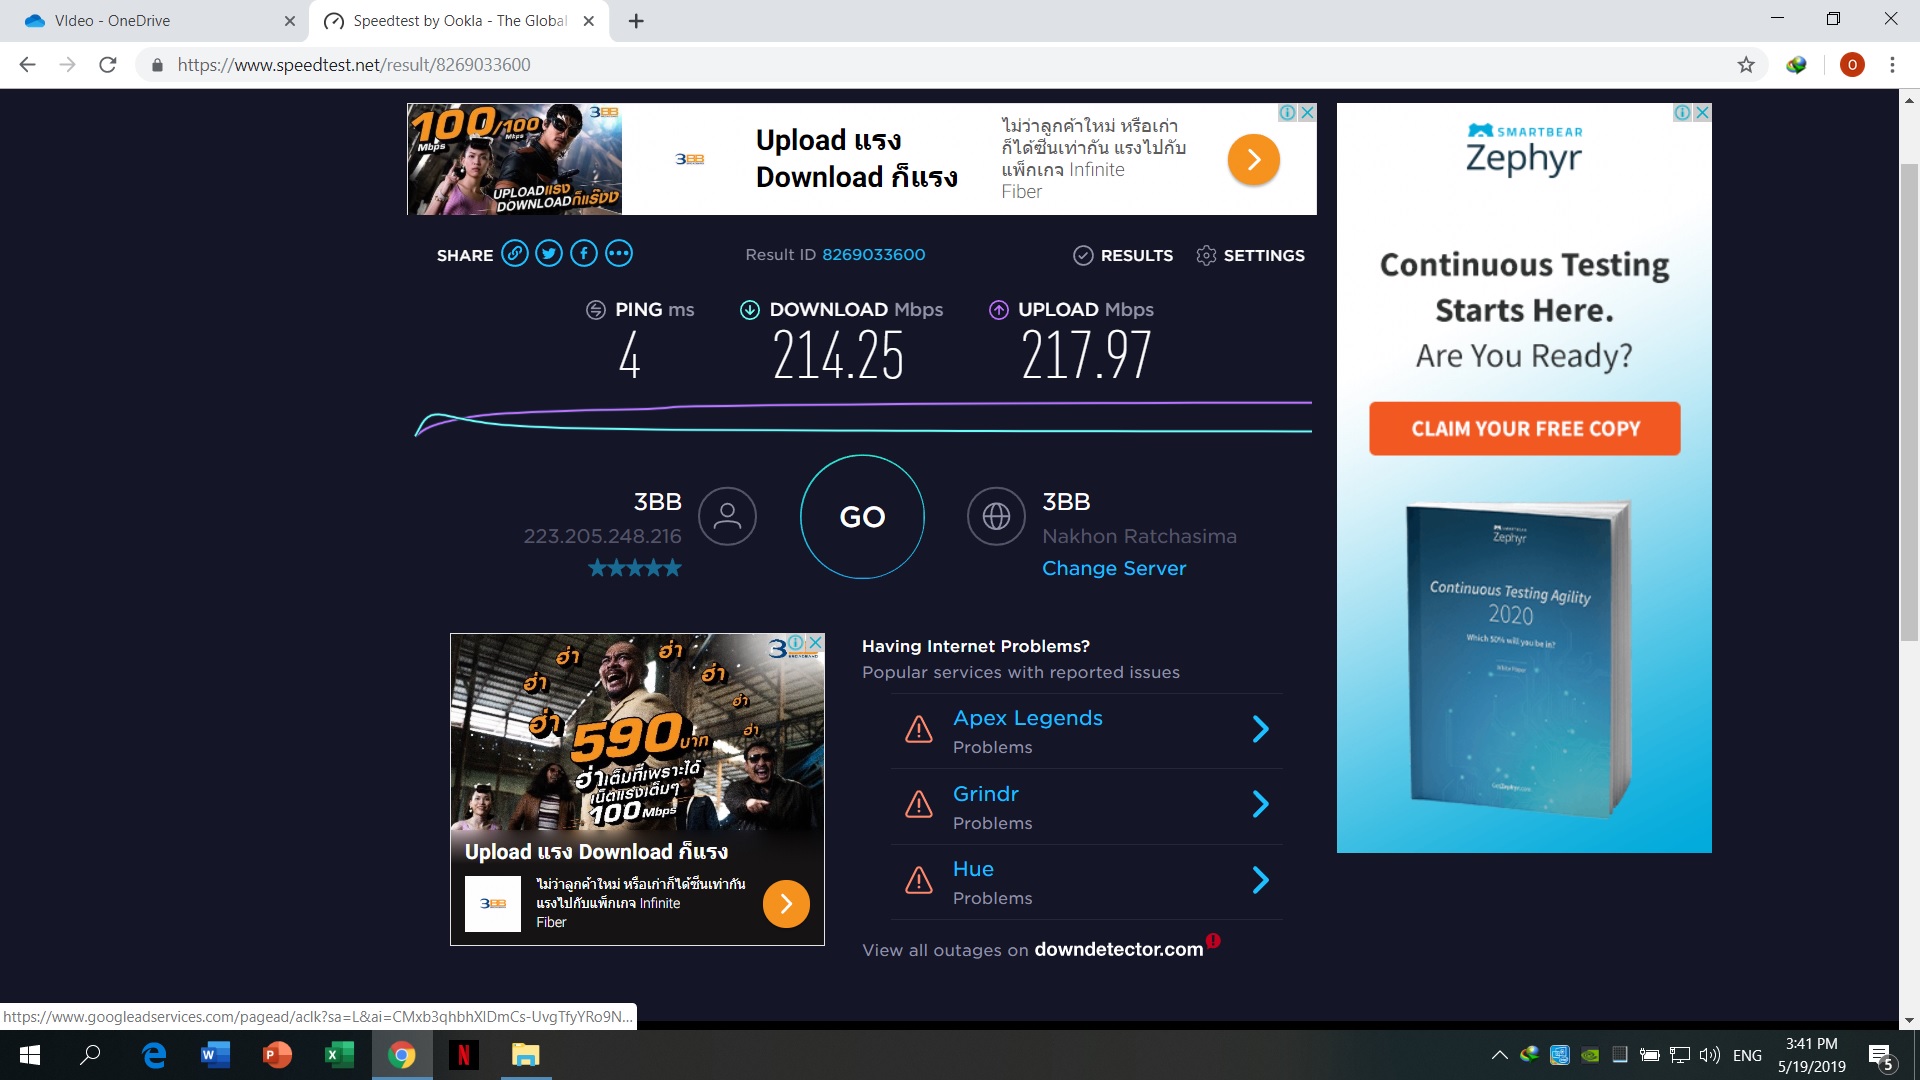This screenshot has height=1080, width=1920.
Task: Open File Explorer from taskbar
Action: tap(525, 1055)
